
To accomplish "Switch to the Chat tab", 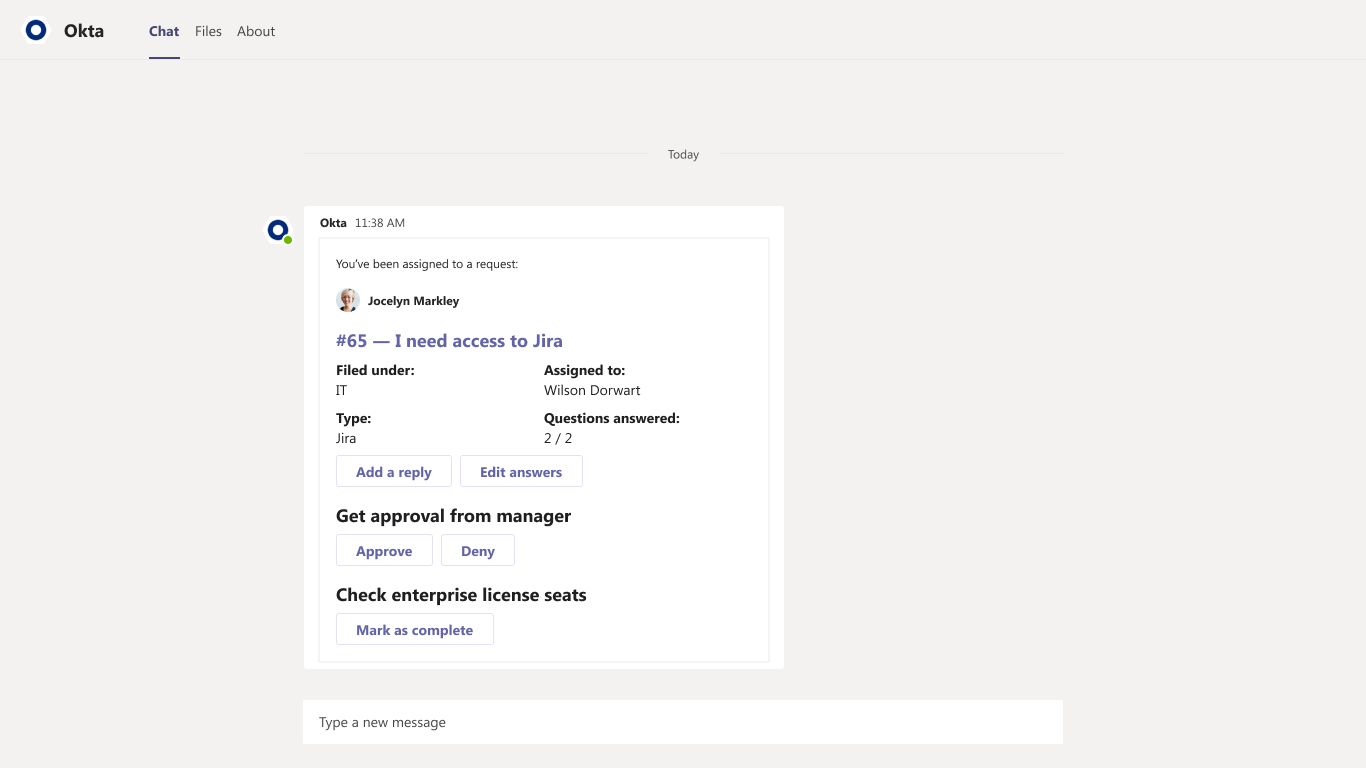I will click(164, 31).
